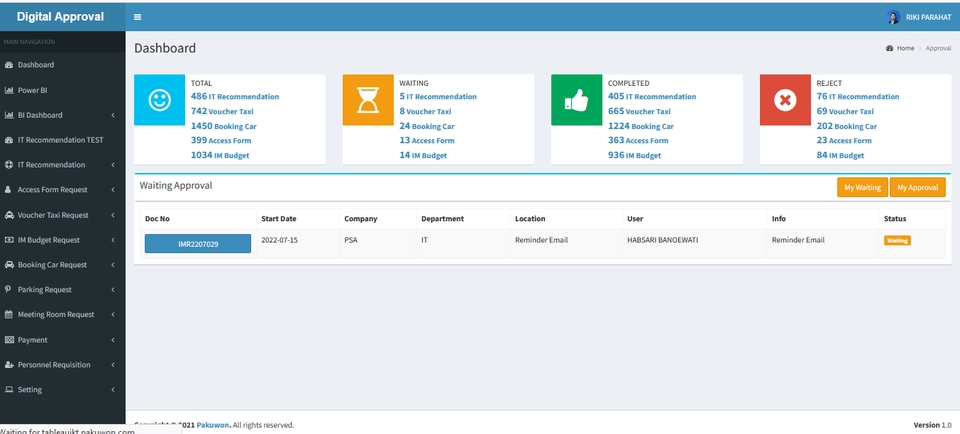Expand the Voucher Taxi Request submenu
This screenshot has height=434, width=960.
[113, 215]
